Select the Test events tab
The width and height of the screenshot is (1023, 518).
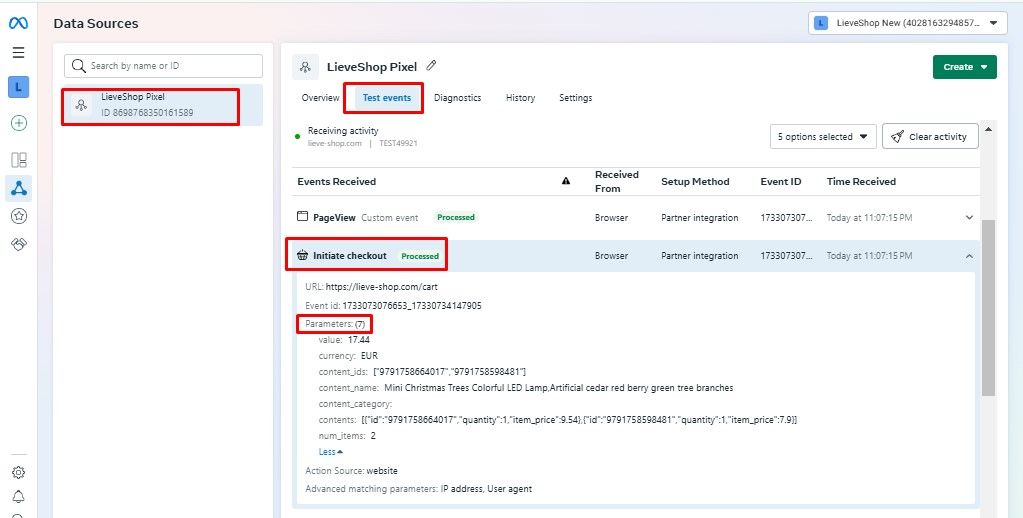[387, 98]
